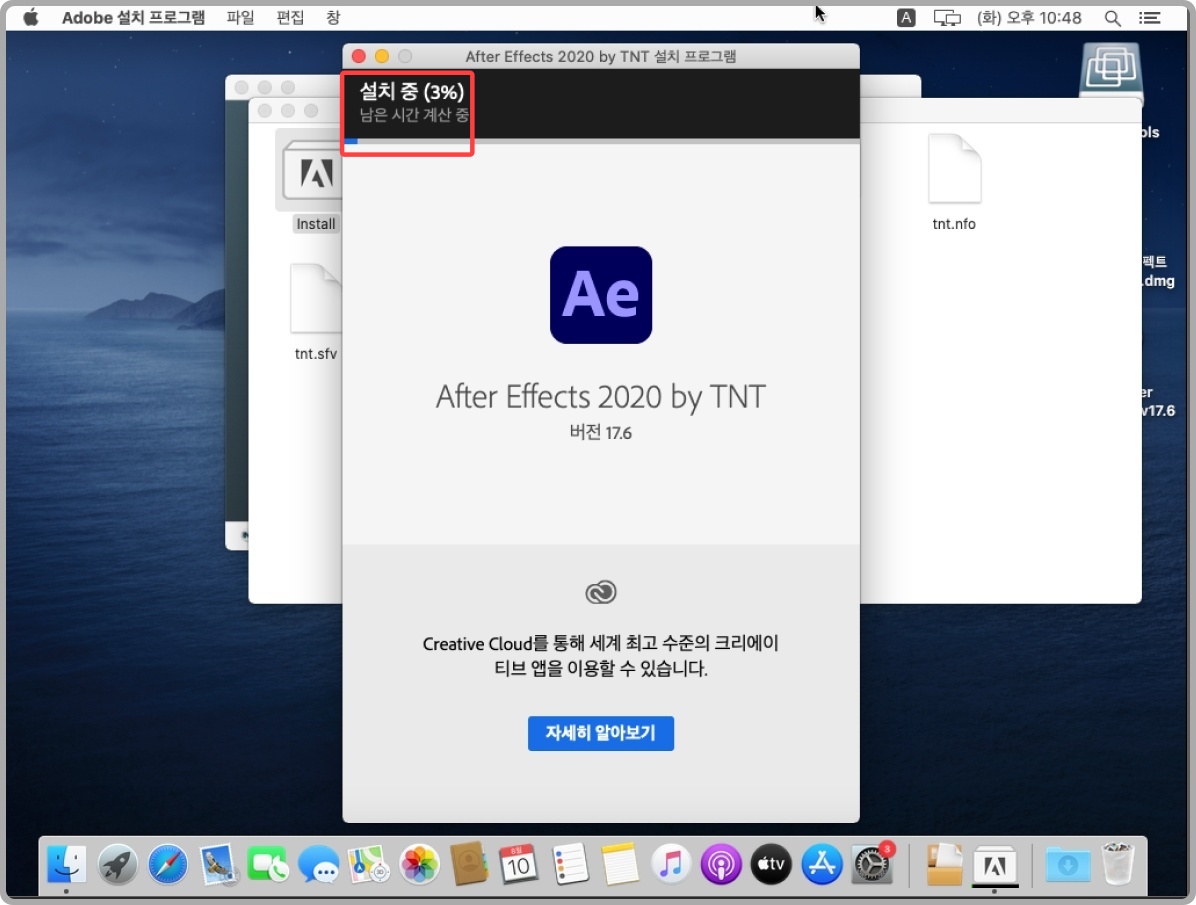
Task: Click the 버전 17.6 version text
Action: click(600, 432)
